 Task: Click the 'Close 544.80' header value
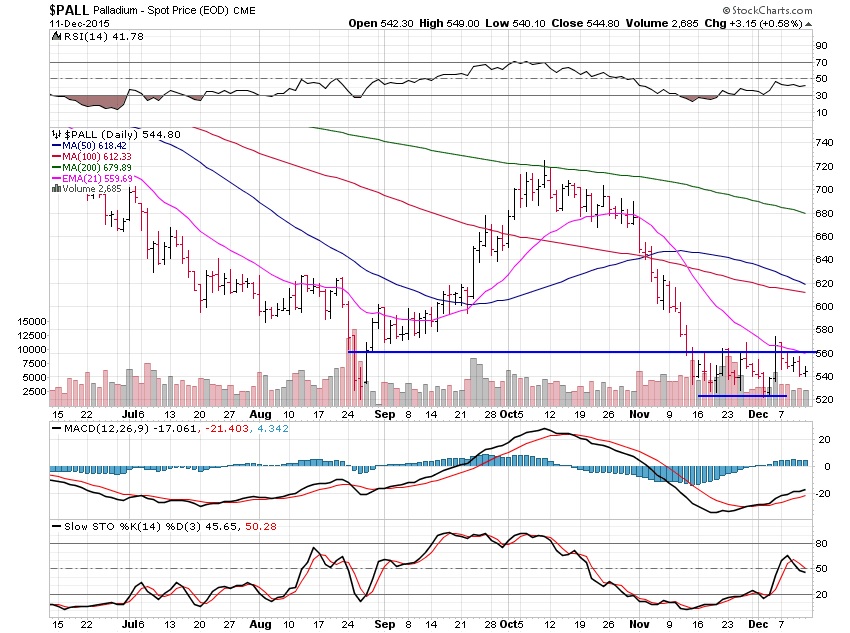(585, 23)
